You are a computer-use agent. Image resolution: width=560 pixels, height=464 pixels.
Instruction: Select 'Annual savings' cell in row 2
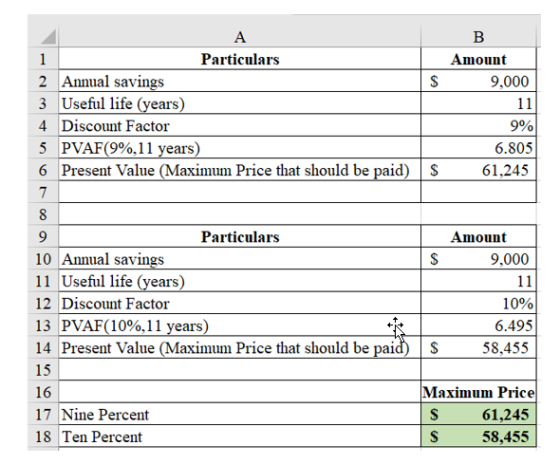pyautogui.click(x=240, y=81)
